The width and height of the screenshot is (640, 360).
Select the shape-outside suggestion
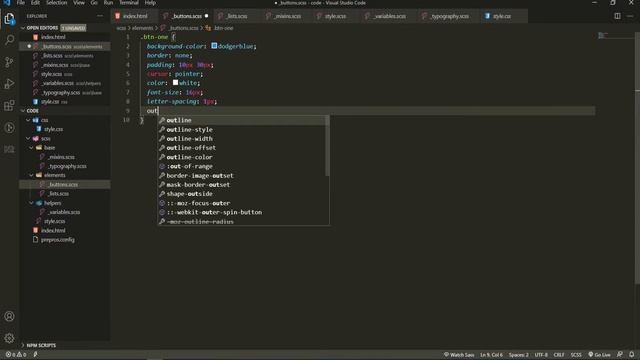tap(243, 194)
